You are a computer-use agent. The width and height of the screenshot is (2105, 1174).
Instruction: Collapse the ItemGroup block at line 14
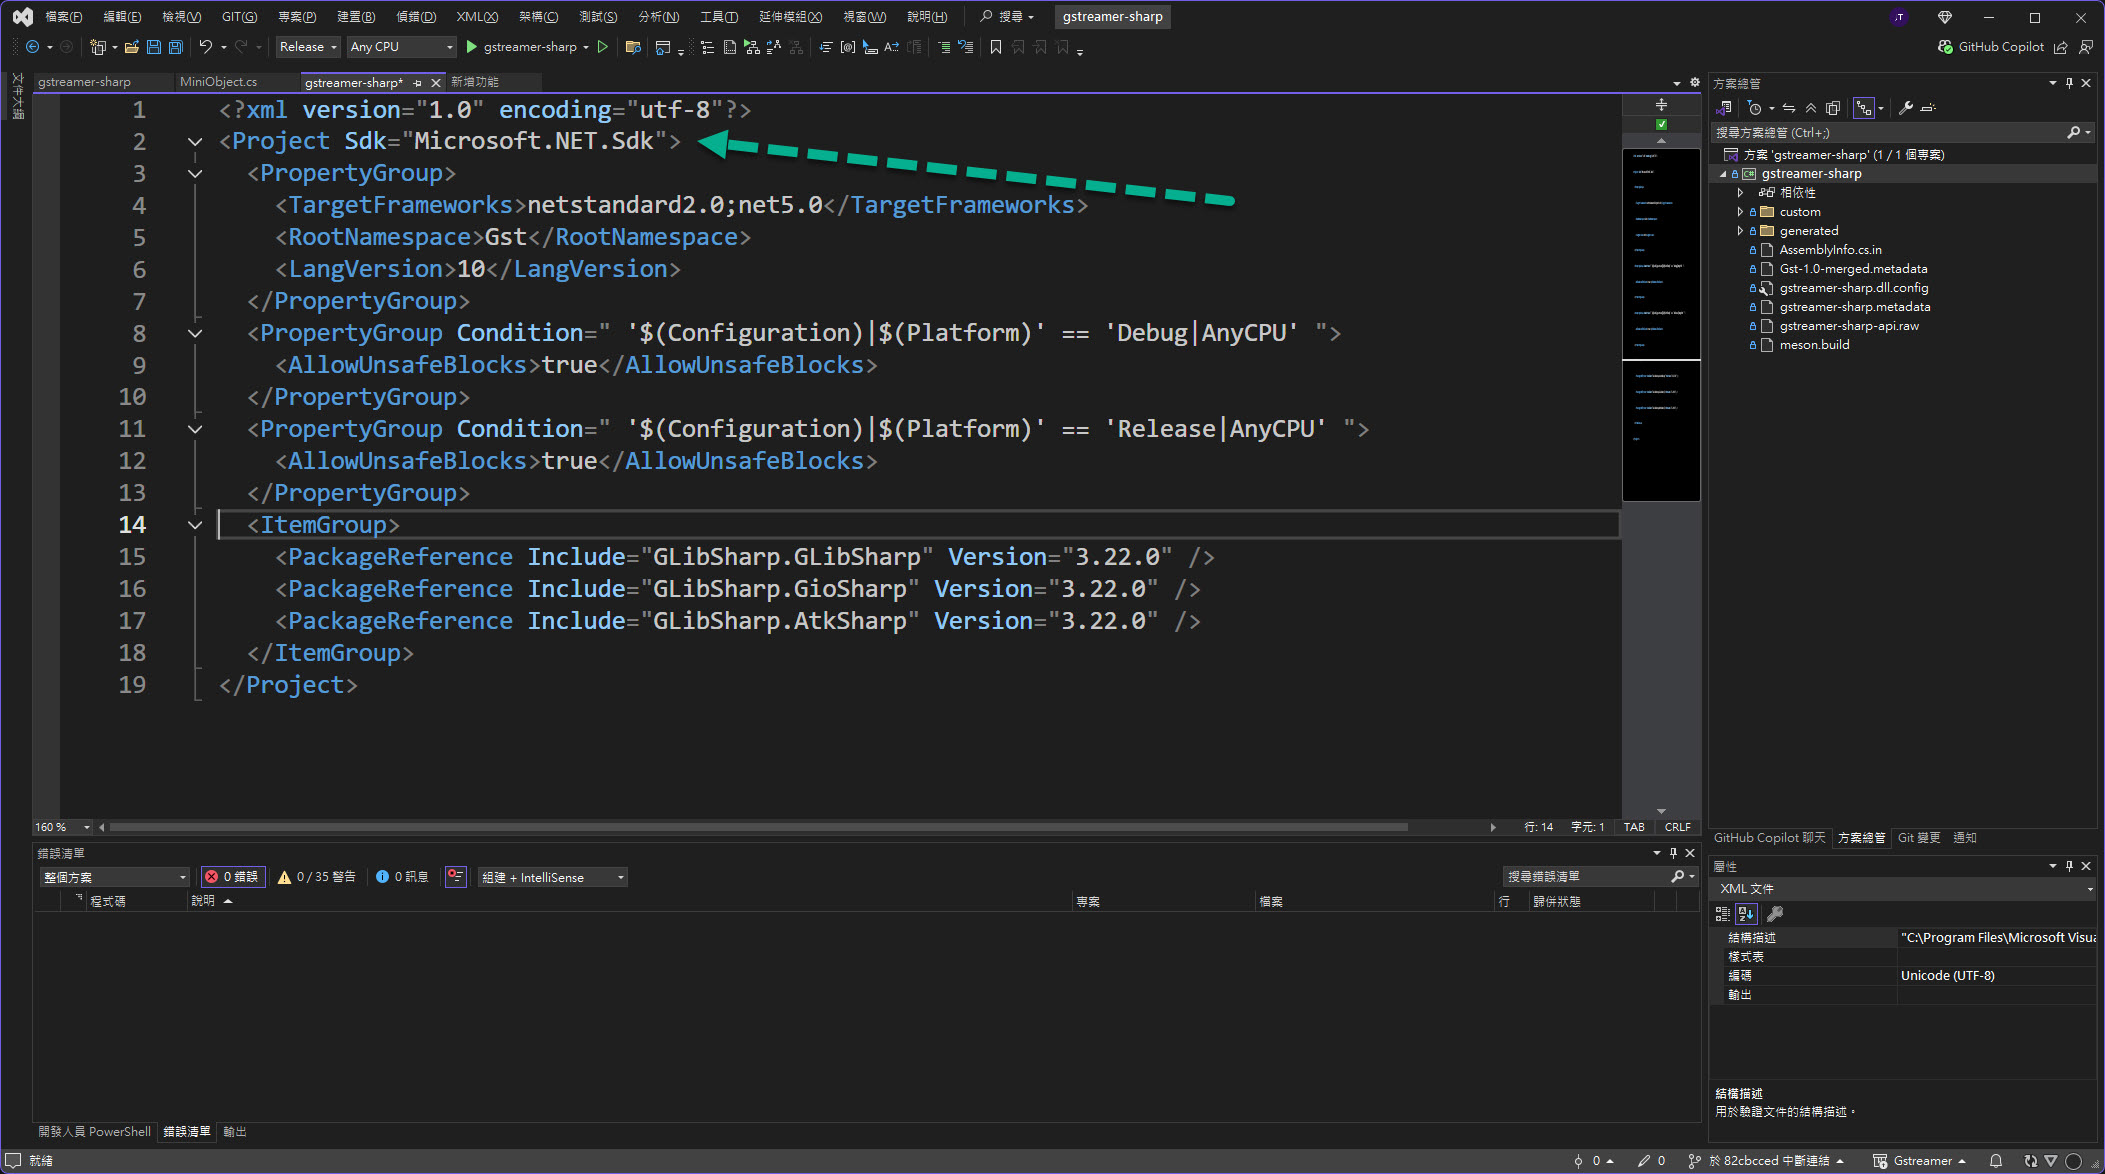195,525
